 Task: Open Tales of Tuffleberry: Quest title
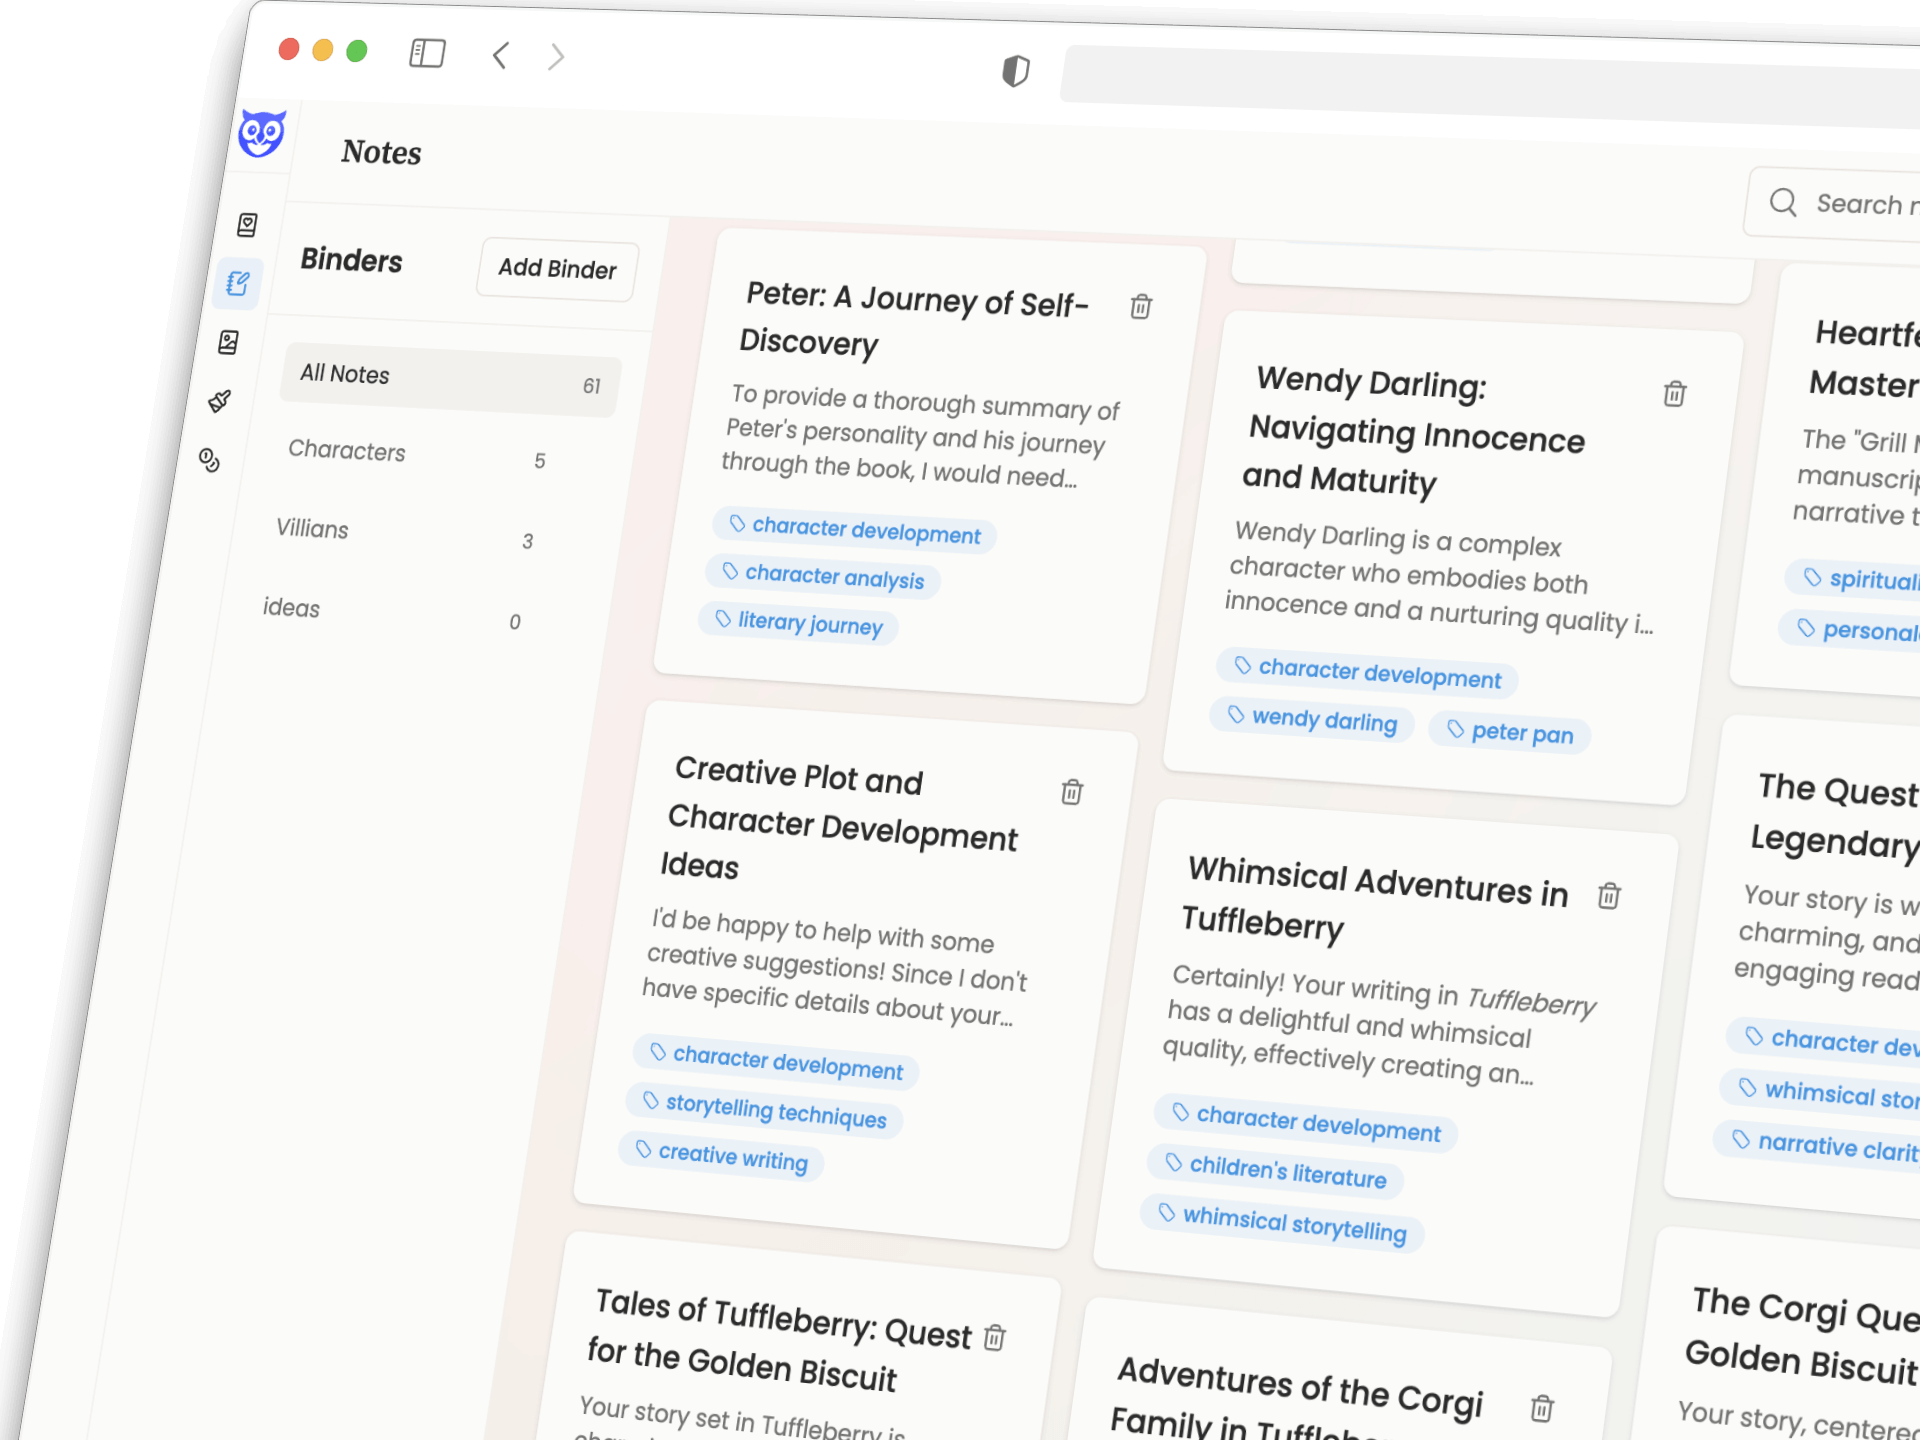tap(780, 1341)
